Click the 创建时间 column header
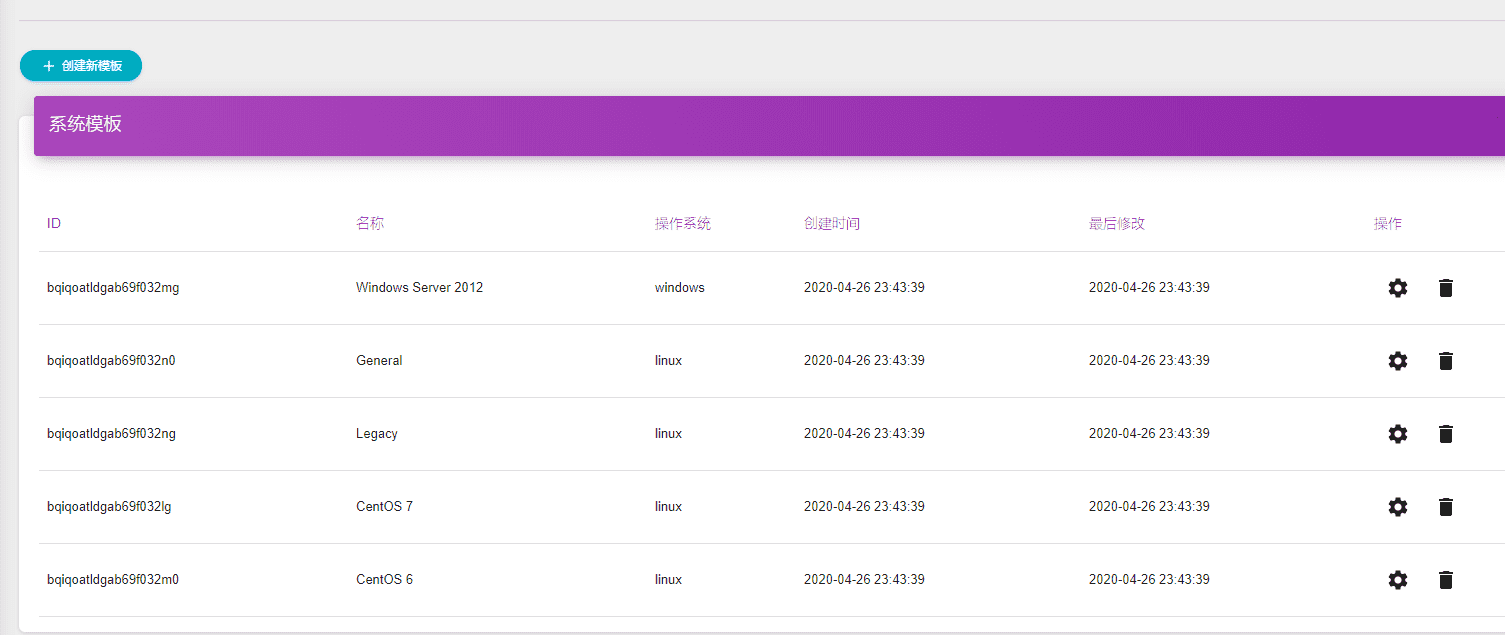This screenshot has height=635, width=1505. [x=832, y=223]
